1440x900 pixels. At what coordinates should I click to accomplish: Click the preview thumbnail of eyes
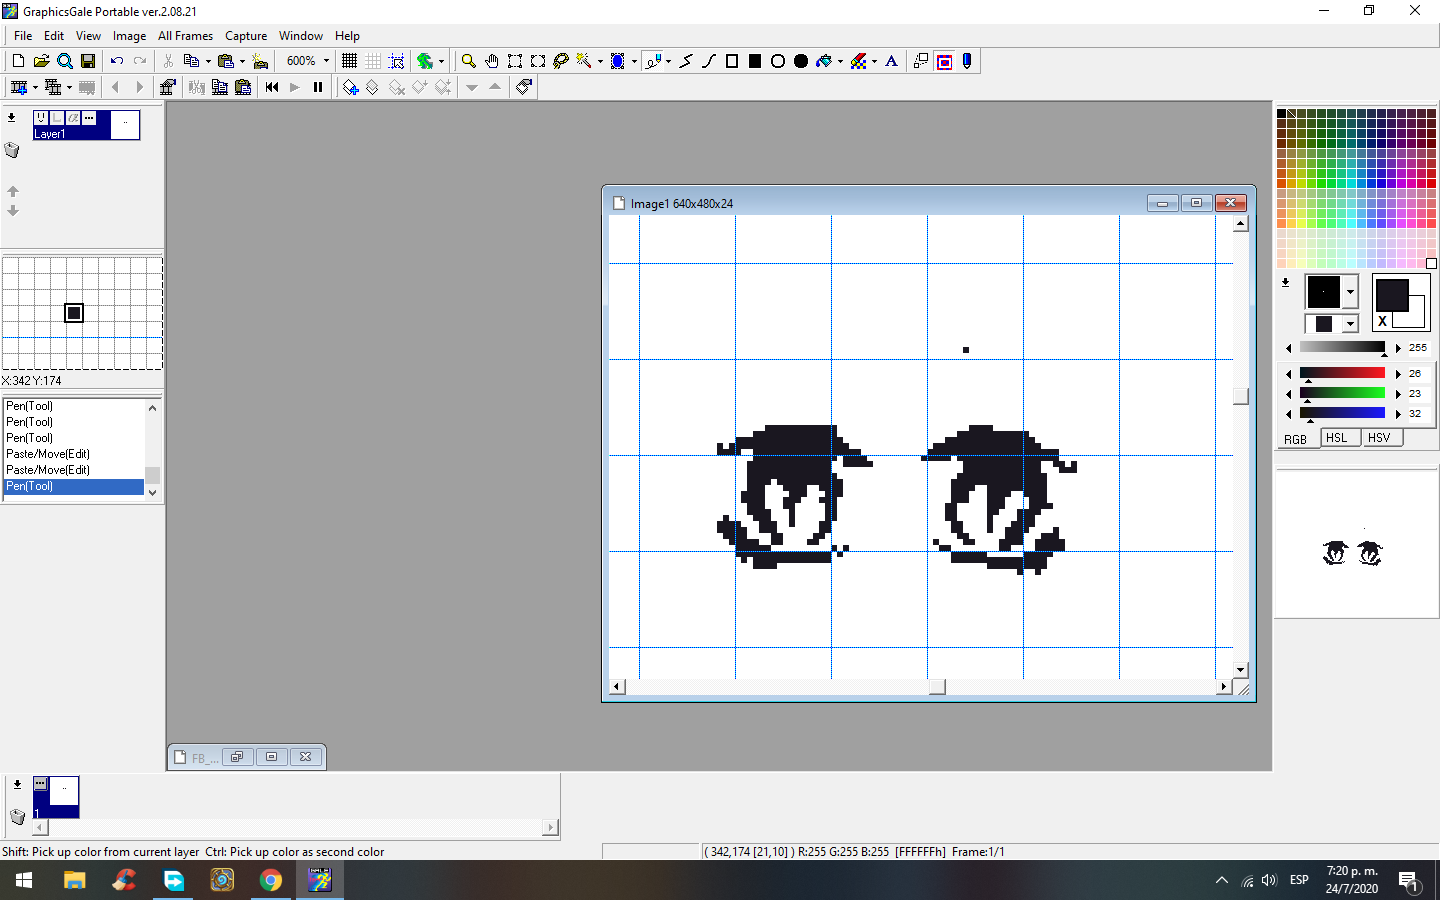tap(1353, 552)
